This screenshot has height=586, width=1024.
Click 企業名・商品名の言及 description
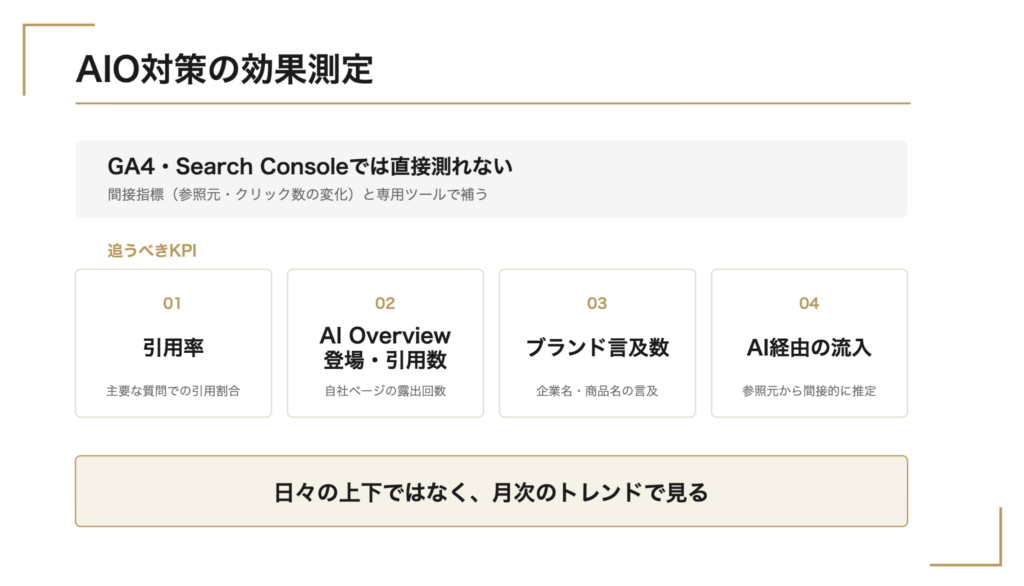coord(597,391)
